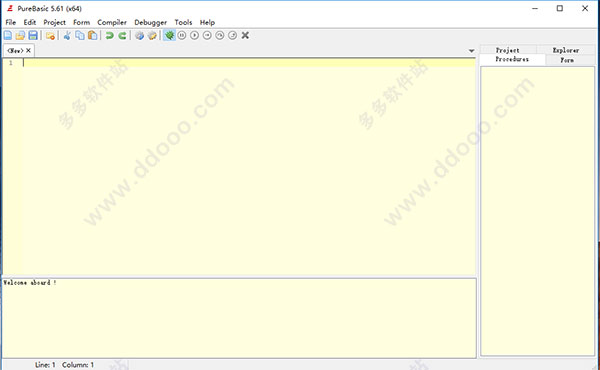Switch to the Explorer tab
Image resolution: width=600 pixels, height=370 pixels.
(566, 50)
